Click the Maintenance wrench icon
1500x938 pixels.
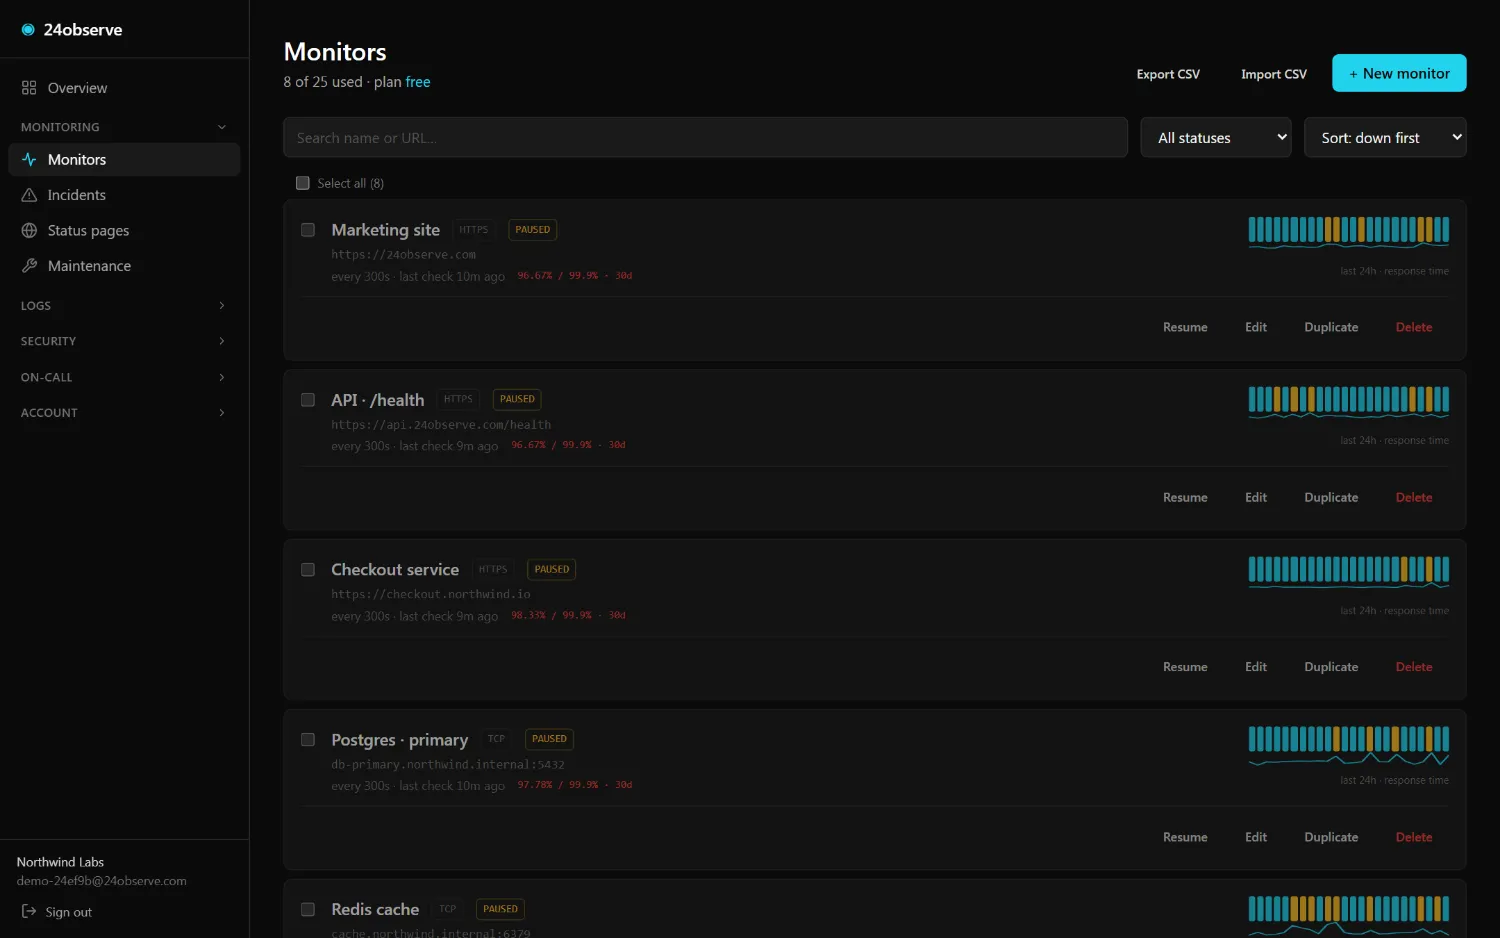click(29, 266)
